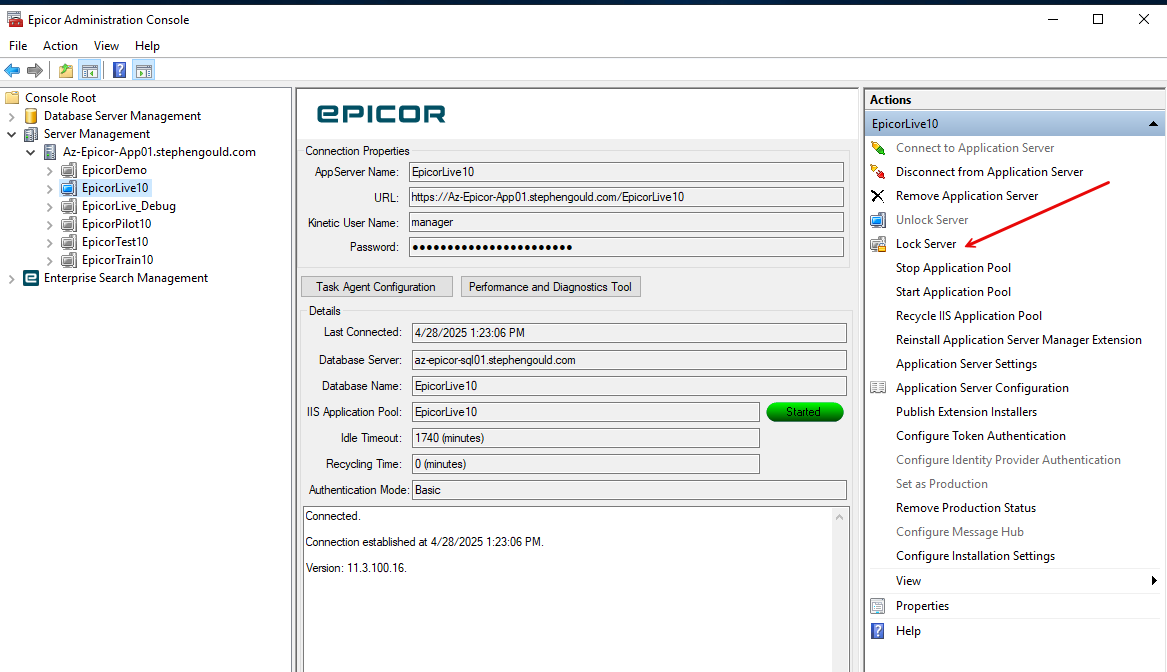The width and height of the screenshot is (1167, 672).
Task: Click the Disconnect from Application Server icon
Action: [x=878, y=172]
